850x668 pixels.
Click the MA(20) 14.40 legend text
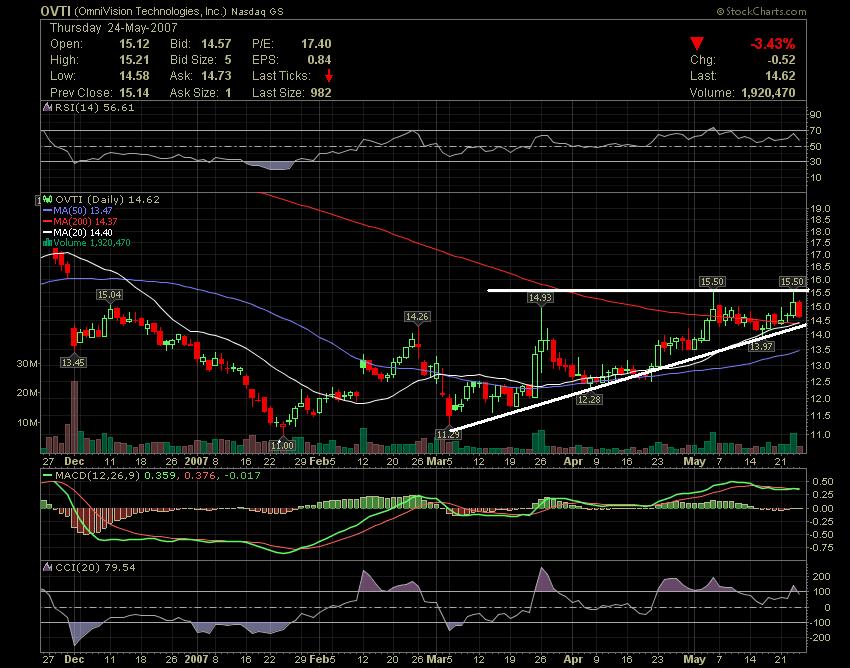(x=83, y=233)
